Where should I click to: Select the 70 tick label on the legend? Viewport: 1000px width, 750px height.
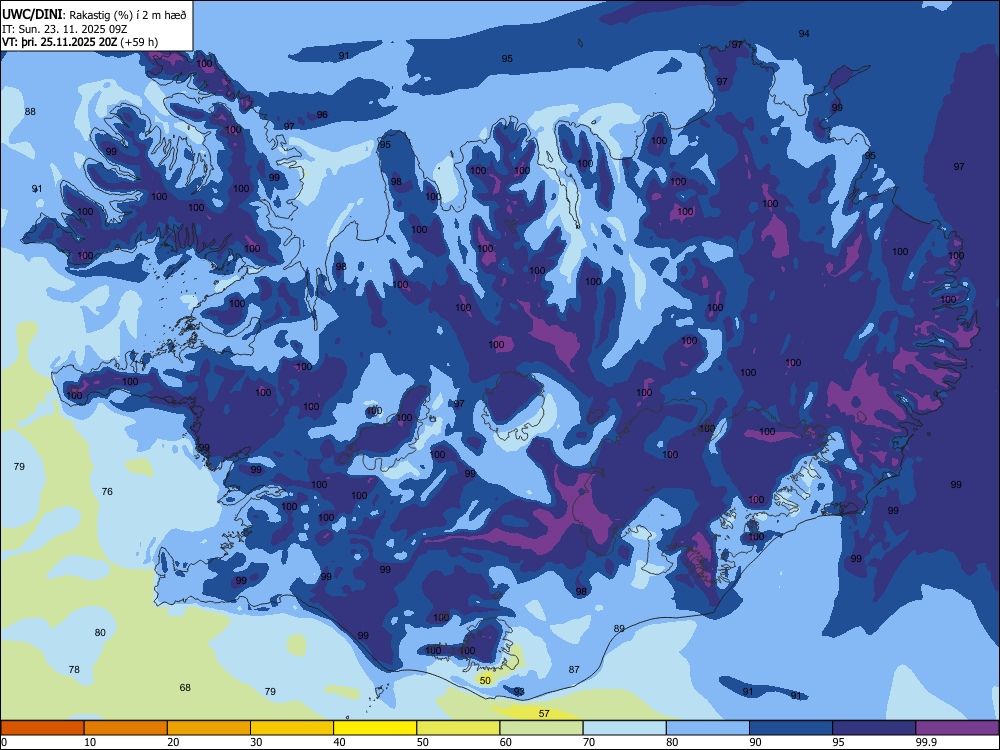[x=589, y=742]
